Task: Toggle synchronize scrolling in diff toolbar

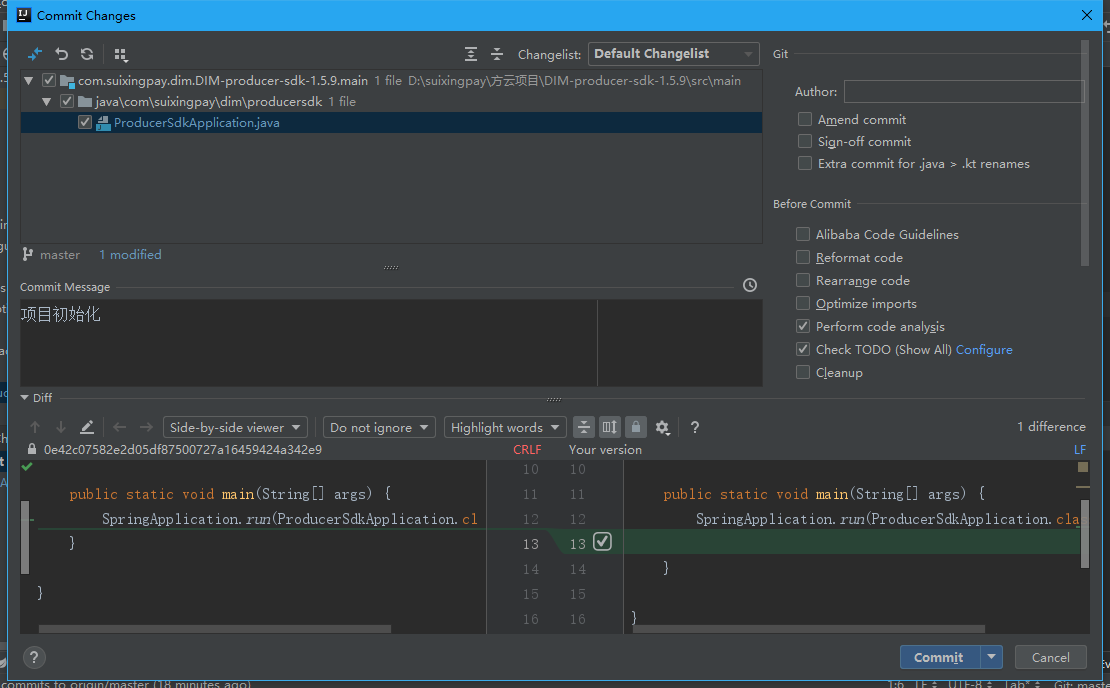Action: [x=610, y=428]
